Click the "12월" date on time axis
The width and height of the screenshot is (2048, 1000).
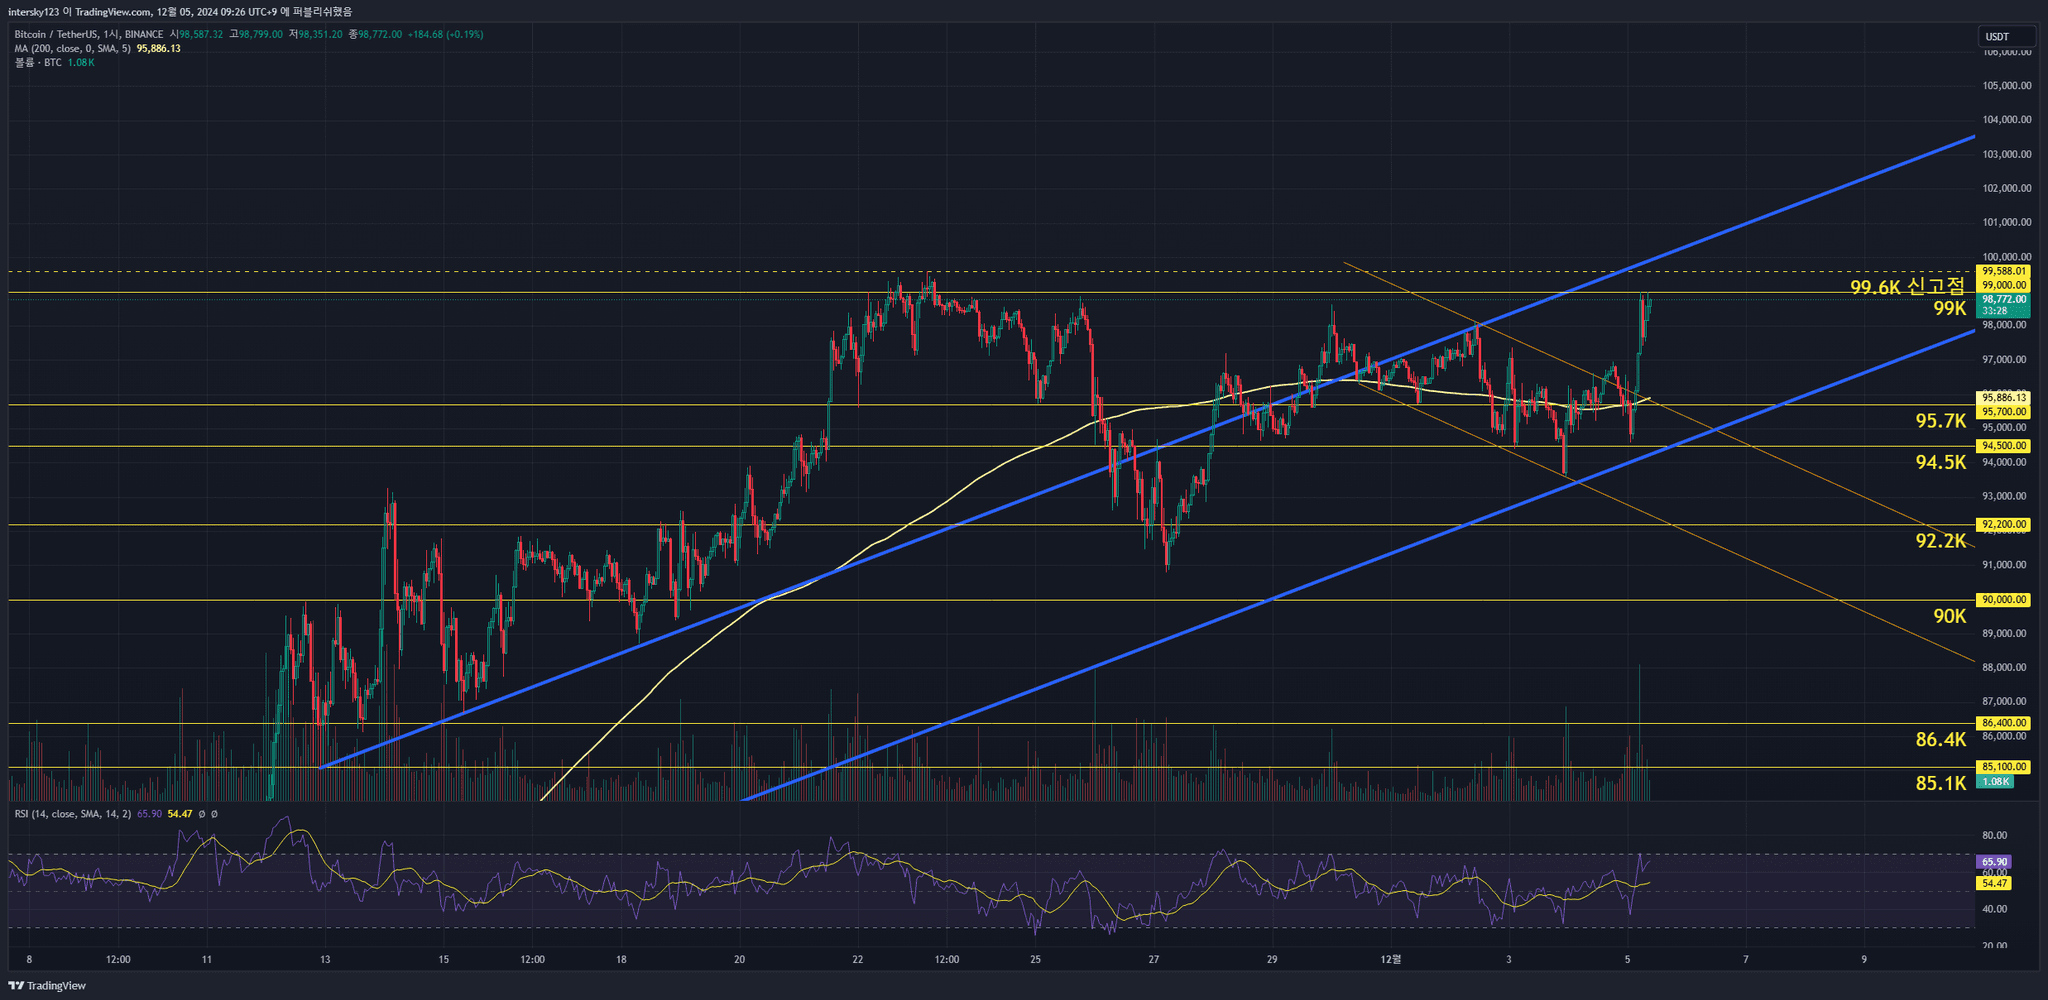1390,960
